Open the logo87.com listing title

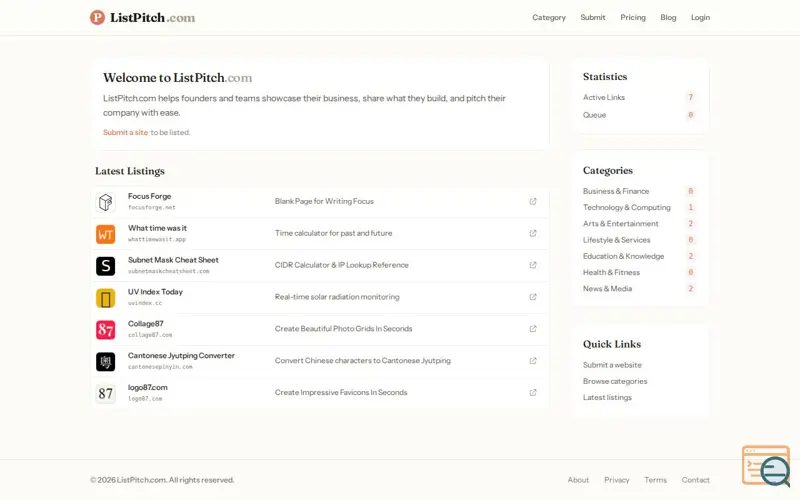click(x=147, y=388)
